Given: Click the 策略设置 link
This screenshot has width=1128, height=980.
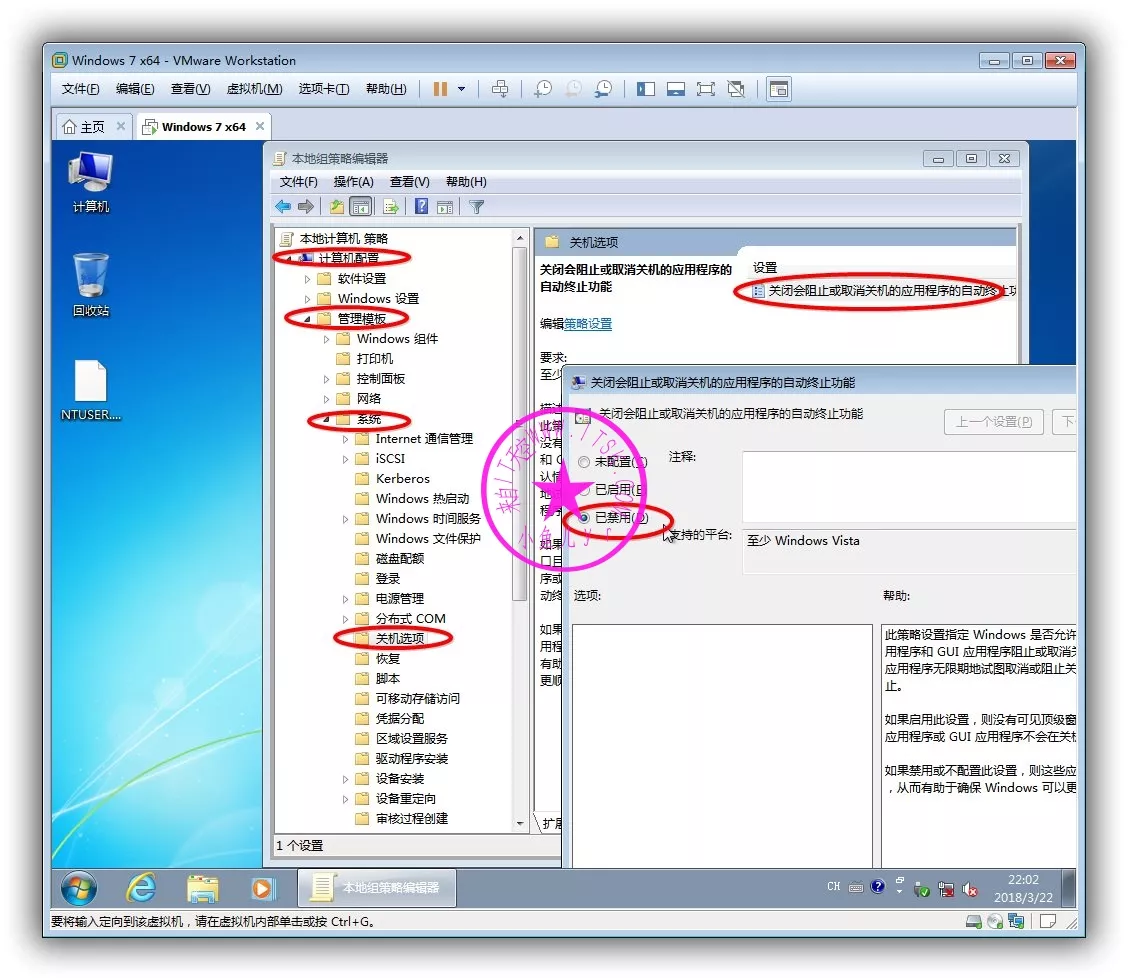Looking at the screenshot, I should 588,324.
